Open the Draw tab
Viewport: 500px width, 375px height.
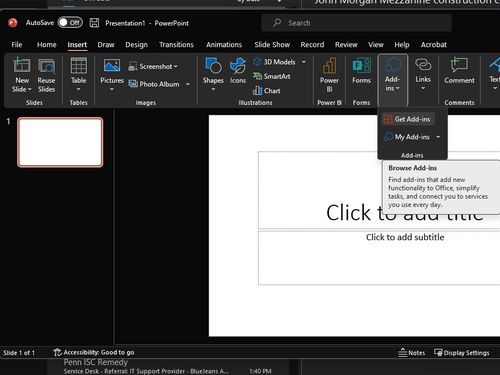(106, 45)
